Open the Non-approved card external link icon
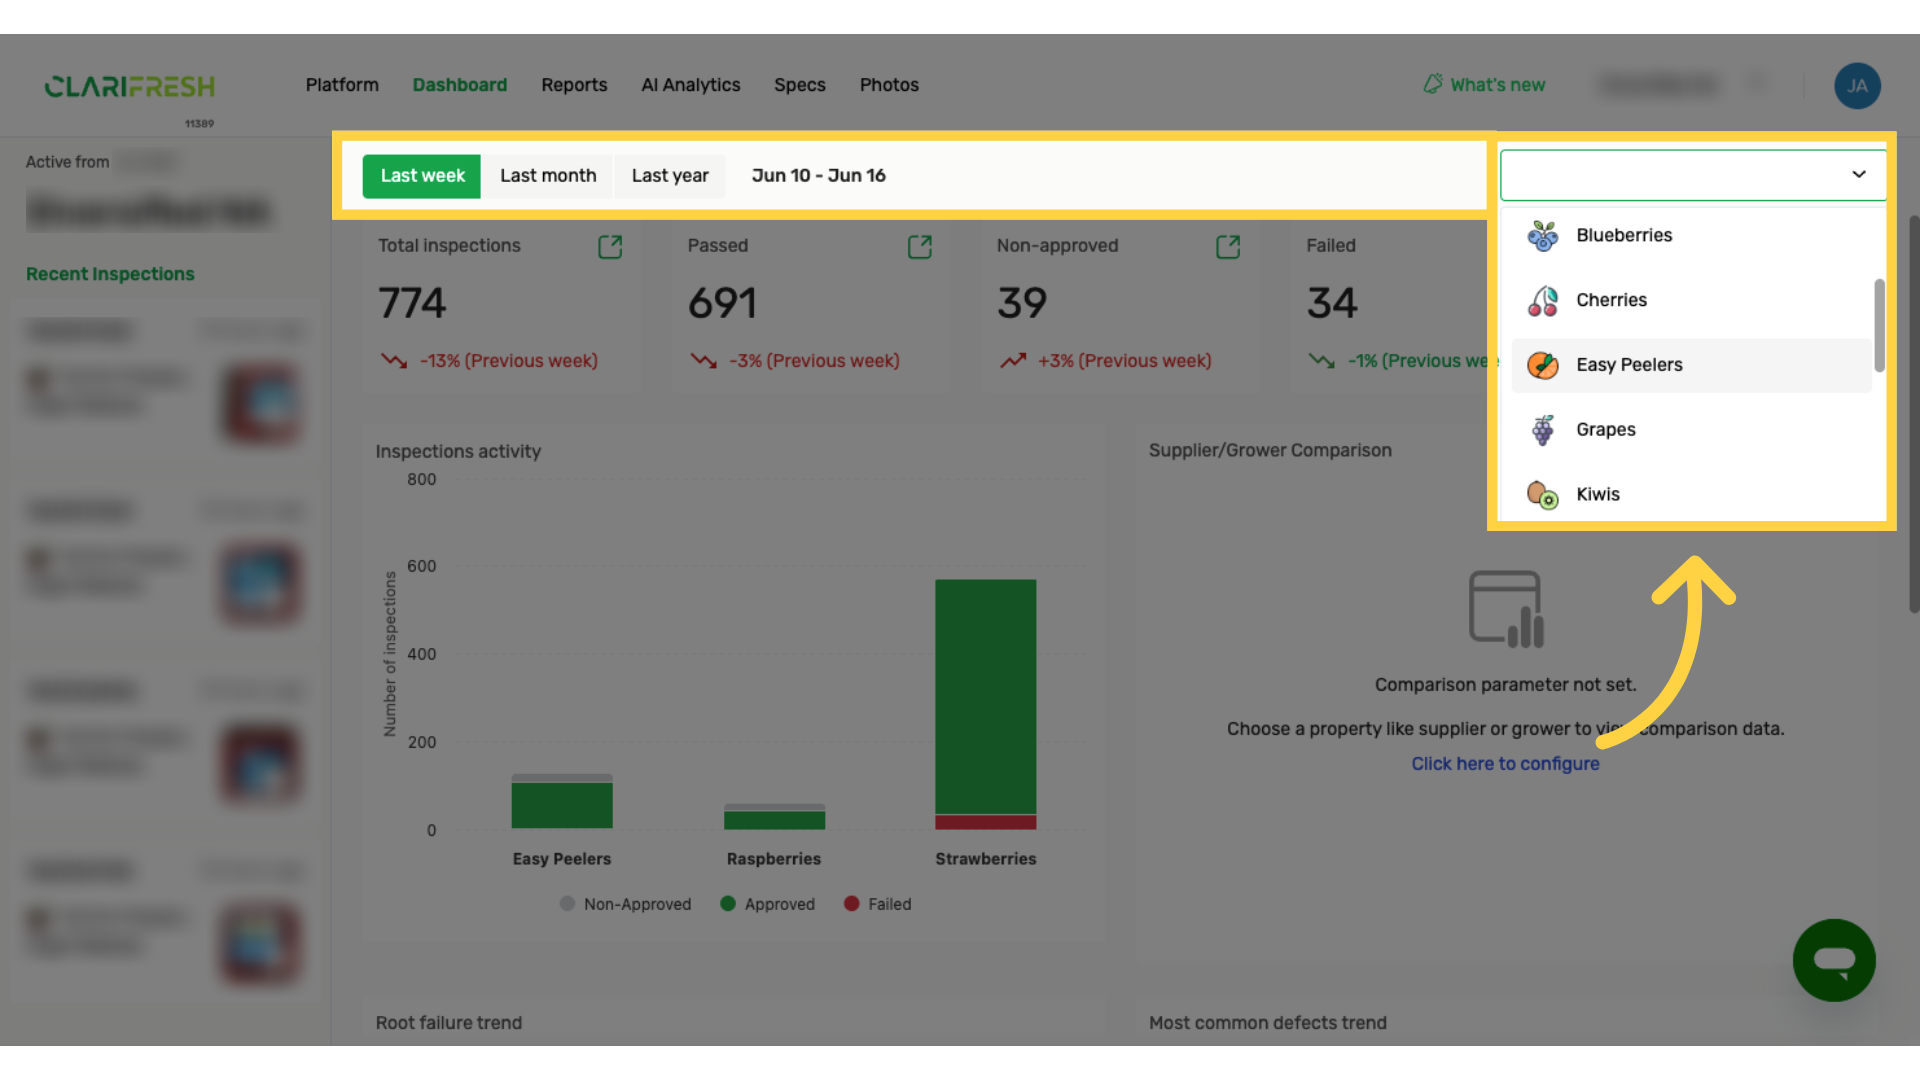This screenshot has width=1920, height=1080. (1228, 247)
